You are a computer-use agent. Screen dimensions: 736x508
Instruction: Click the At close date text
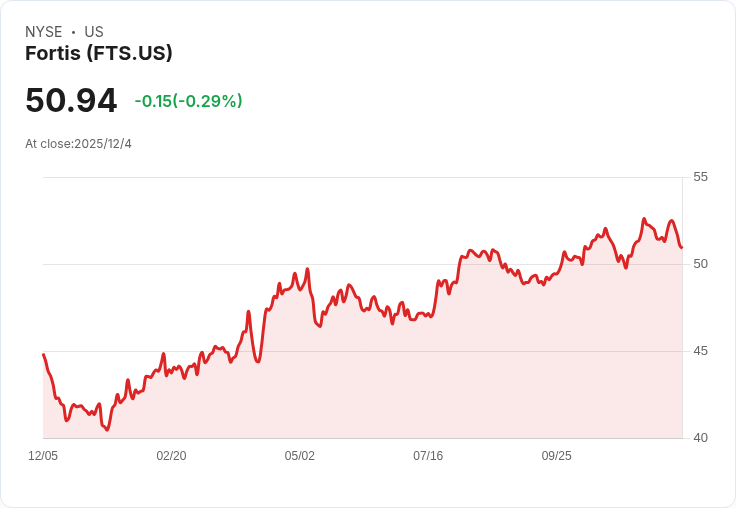(78, 144)
